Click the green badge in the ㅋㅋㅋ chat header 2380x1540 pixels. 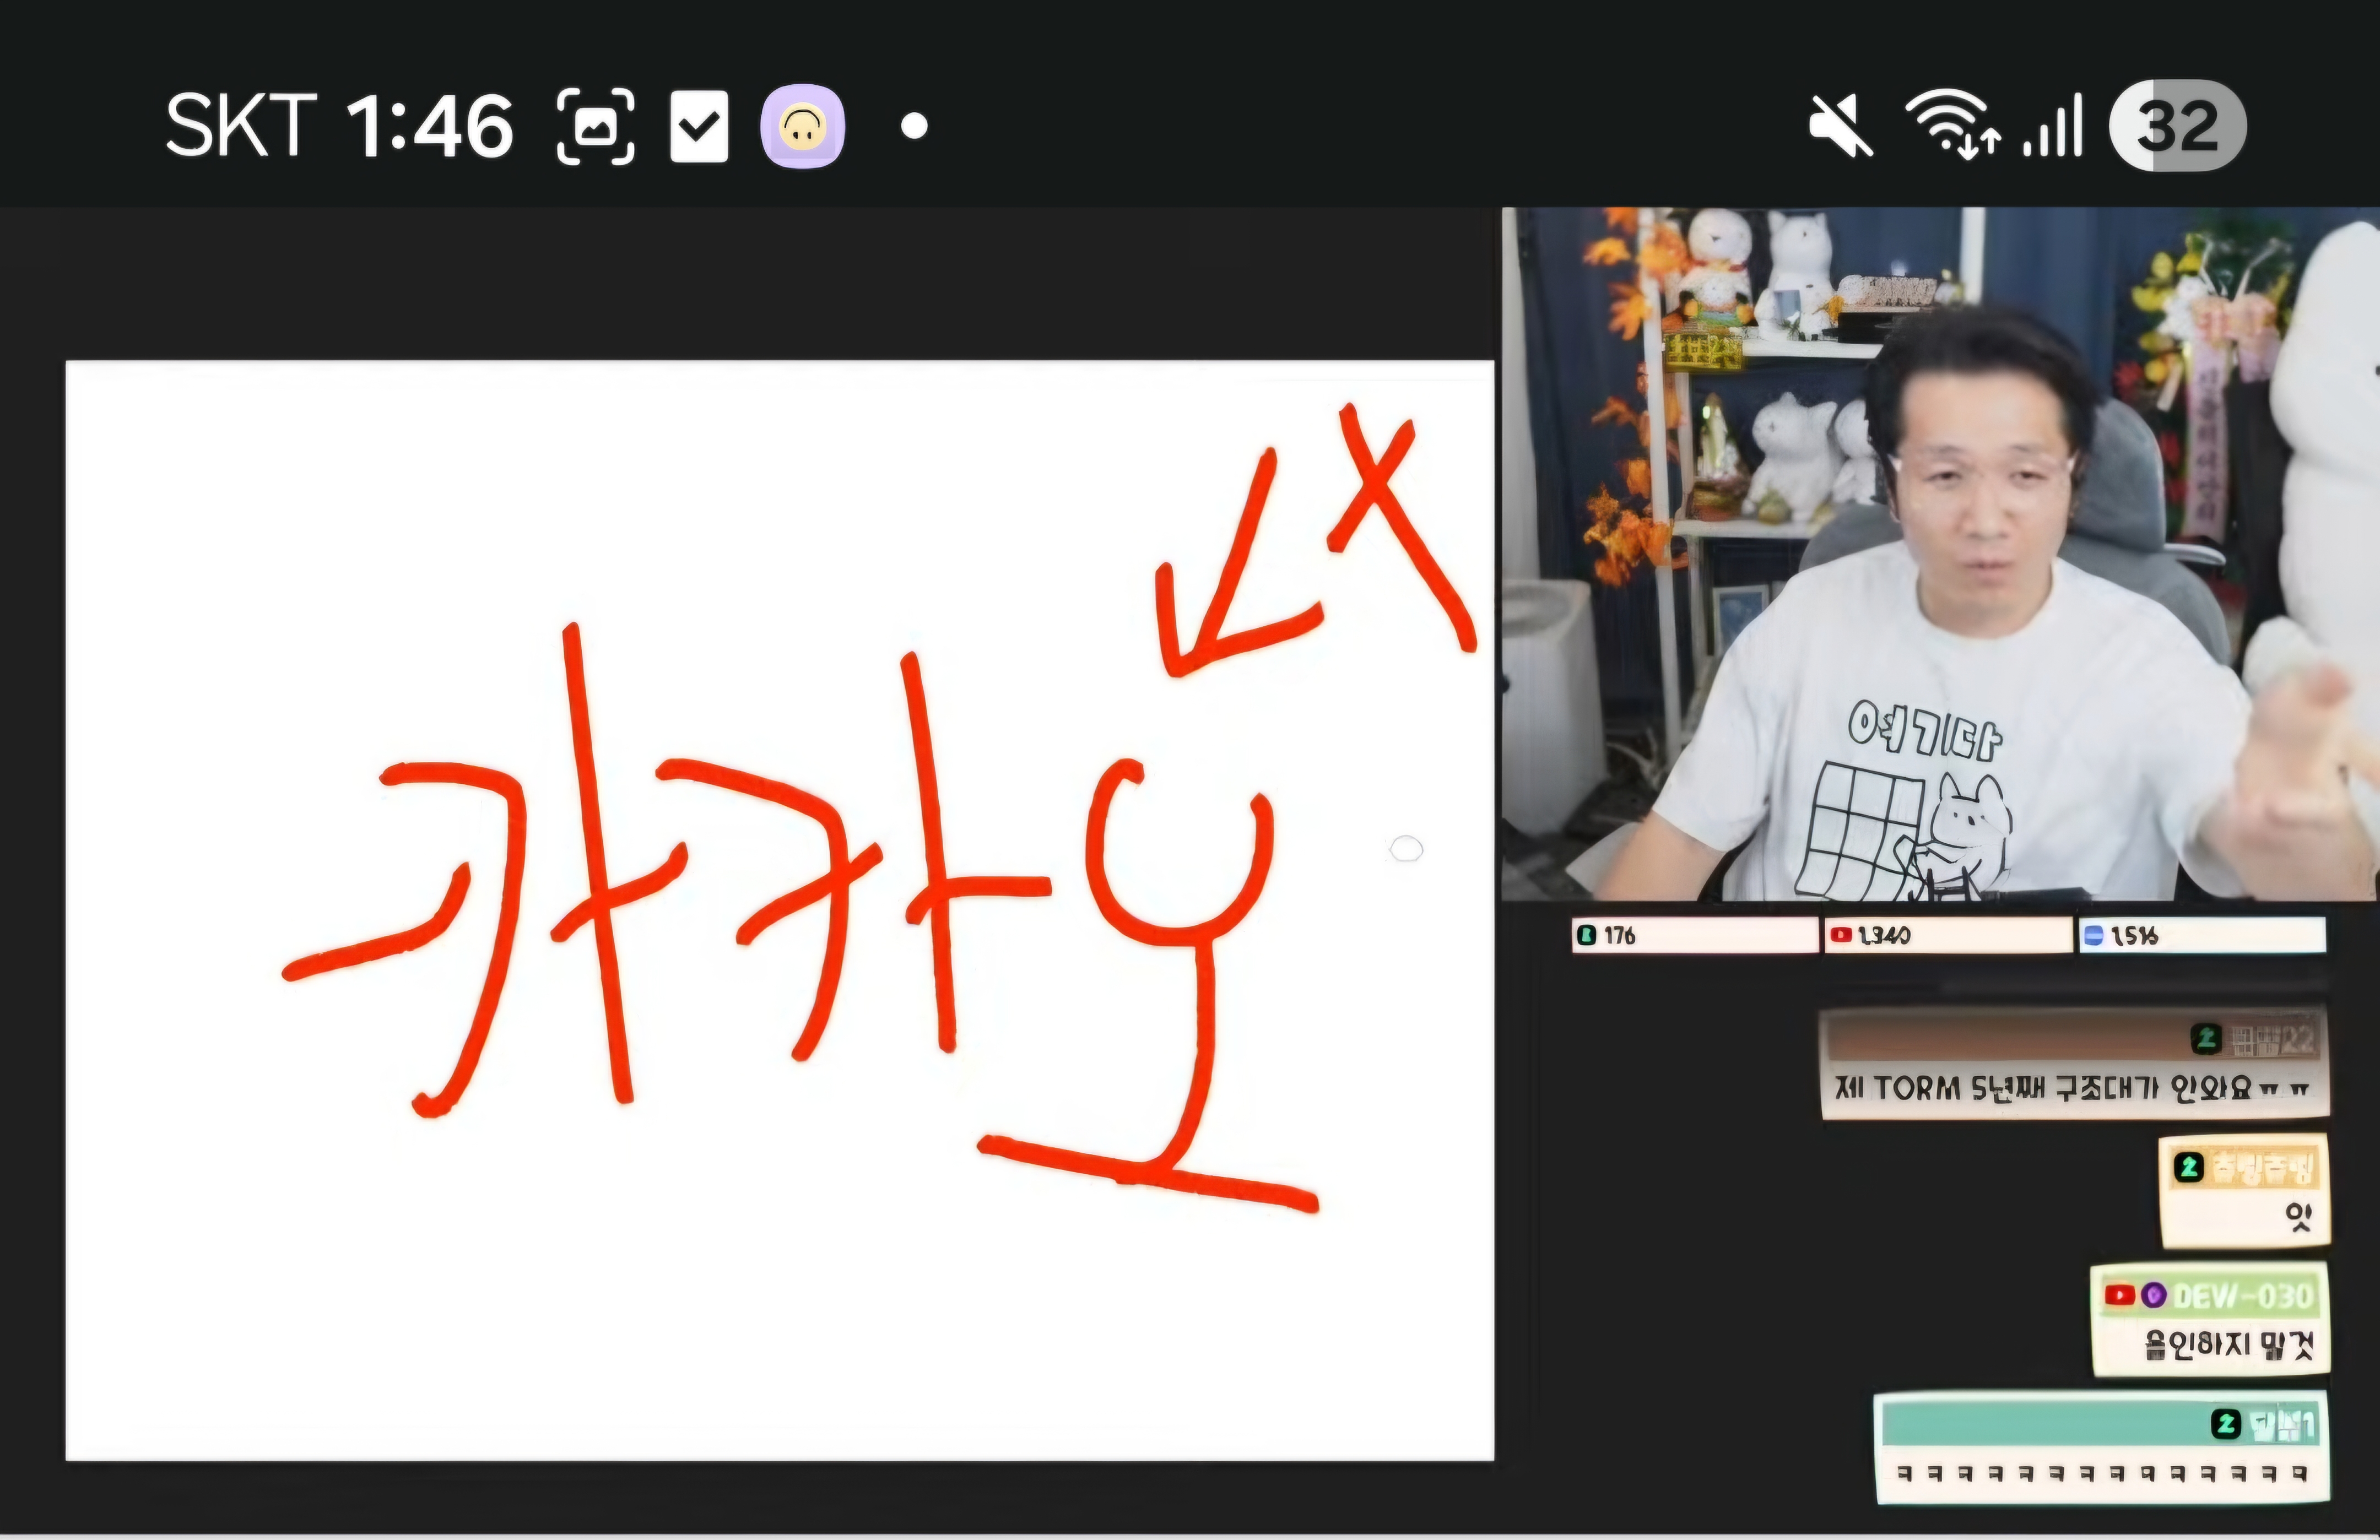pyautogui.click(x=2225, y=1424)
